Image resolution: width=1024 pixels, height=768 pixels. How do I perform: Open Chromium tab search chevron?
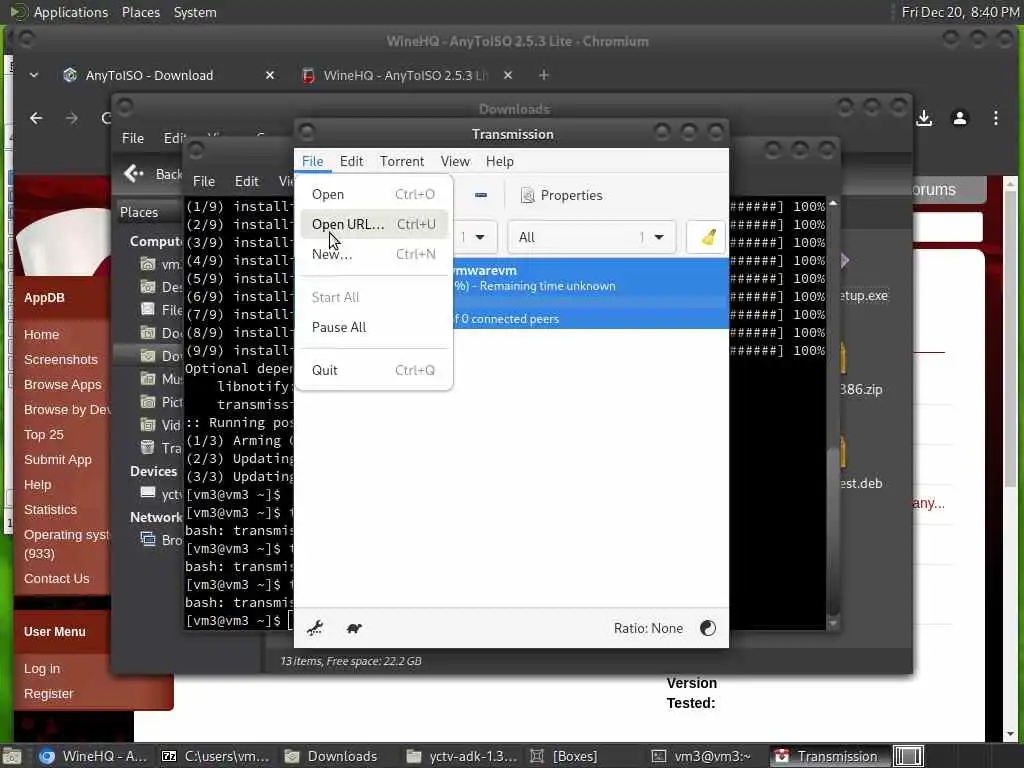[x=33, y=75]
